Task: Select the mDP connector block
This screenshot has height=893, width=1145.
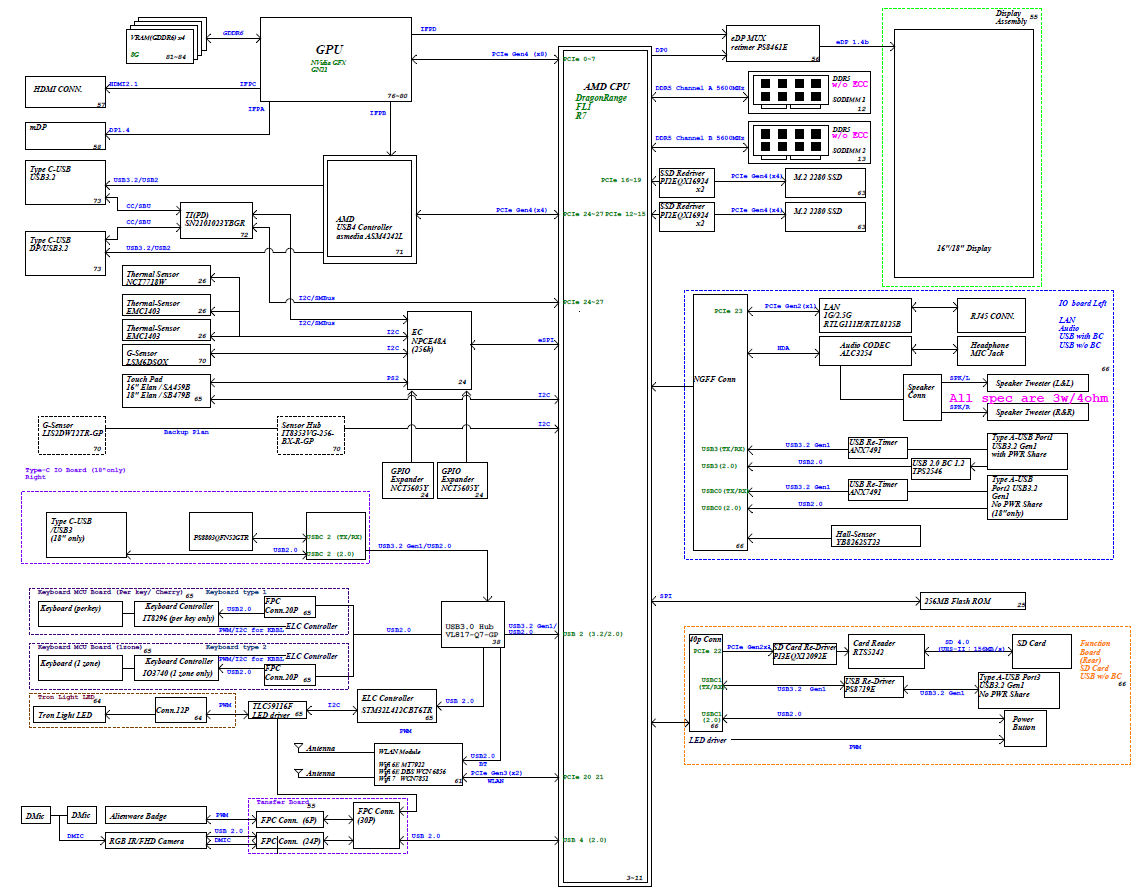Action: (x=66, y=136)
